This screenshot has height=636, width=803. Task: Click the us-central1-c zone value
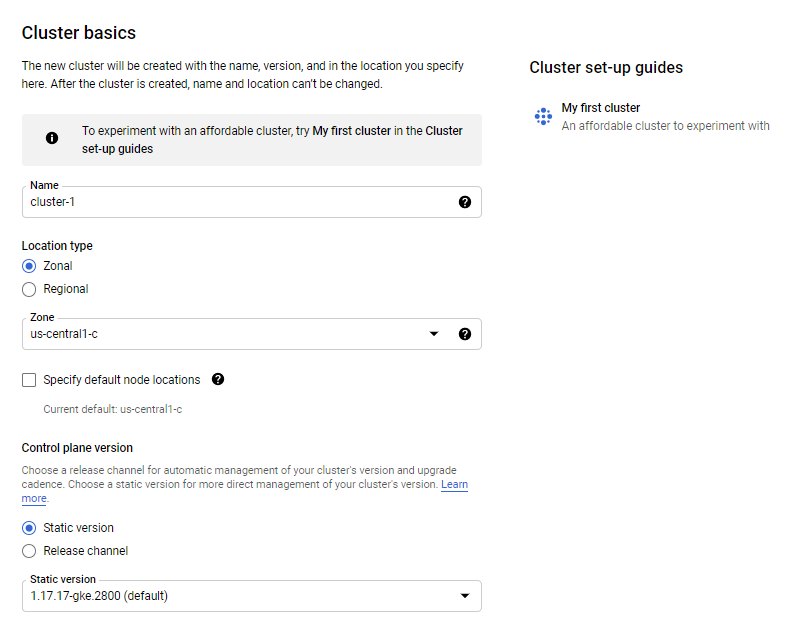pos(65,334)
